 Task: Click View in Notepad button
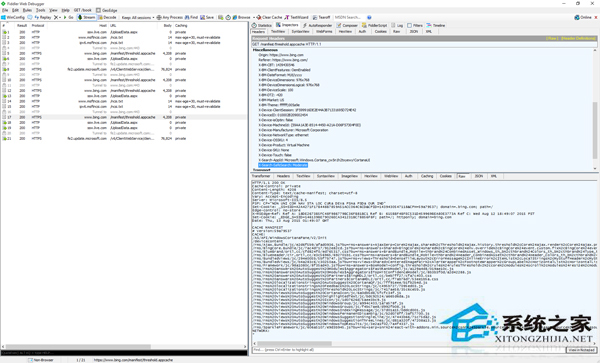click(581, 350)
